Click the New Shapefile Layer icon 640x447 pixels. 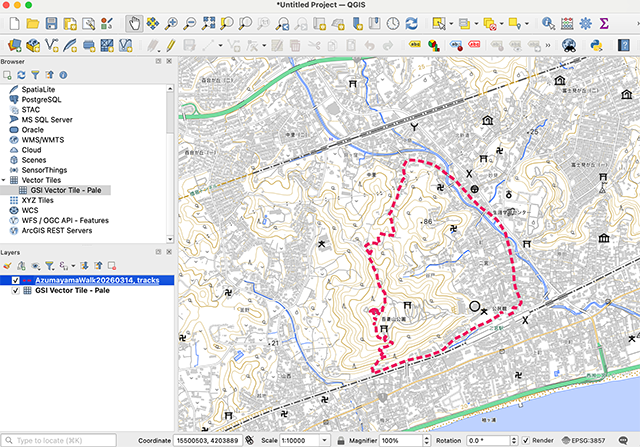point(51,45)
